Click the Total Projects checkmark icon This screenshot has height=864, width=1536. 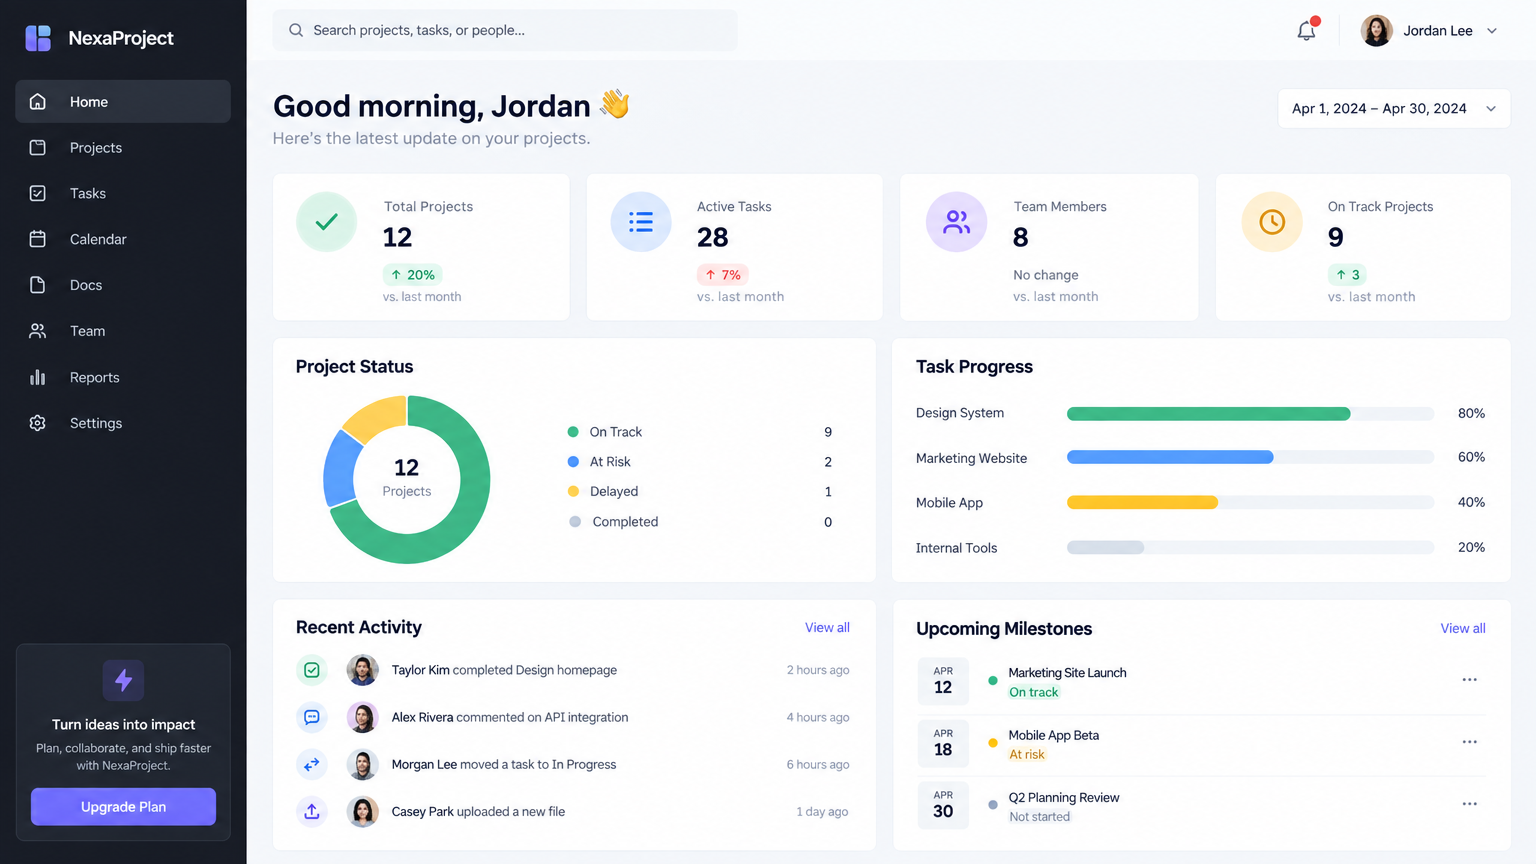click(326, 222)
